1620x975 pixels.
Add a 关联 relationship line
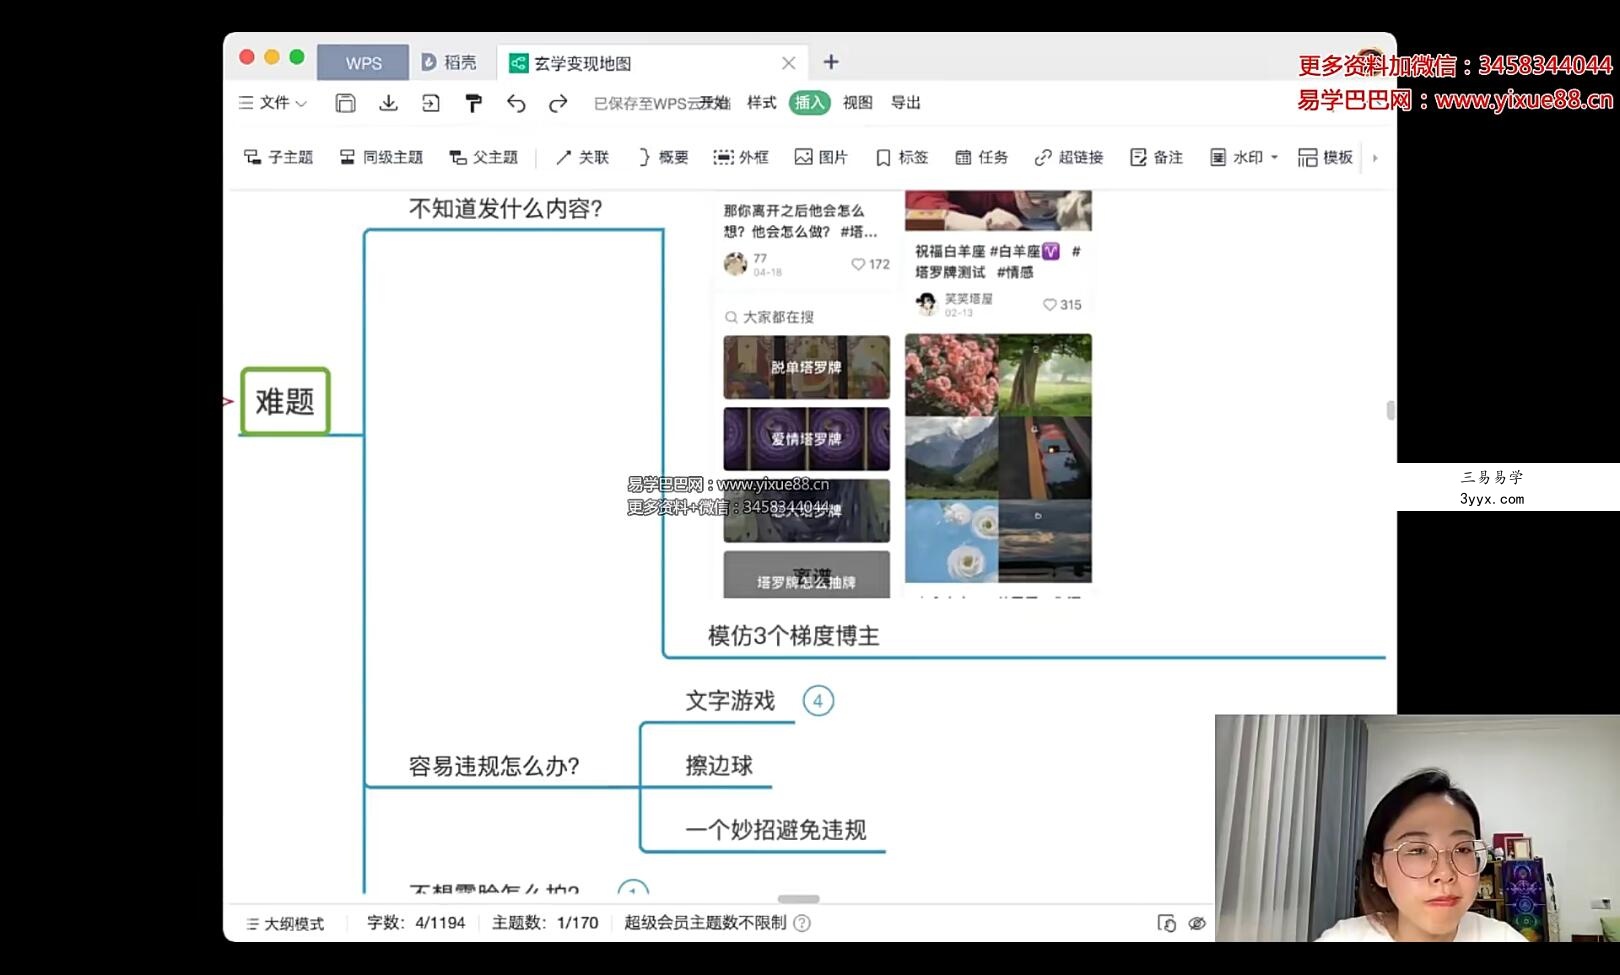pyautogui.click(x=582, y=157)
